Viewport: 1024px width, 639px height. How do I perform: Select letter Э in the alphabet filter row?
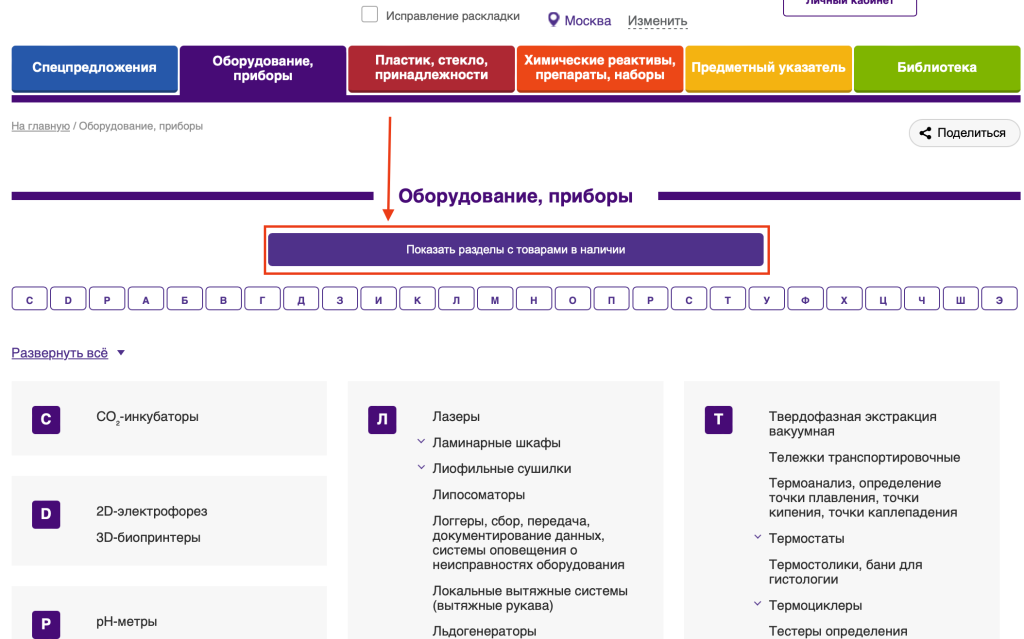tap(999, 299)
